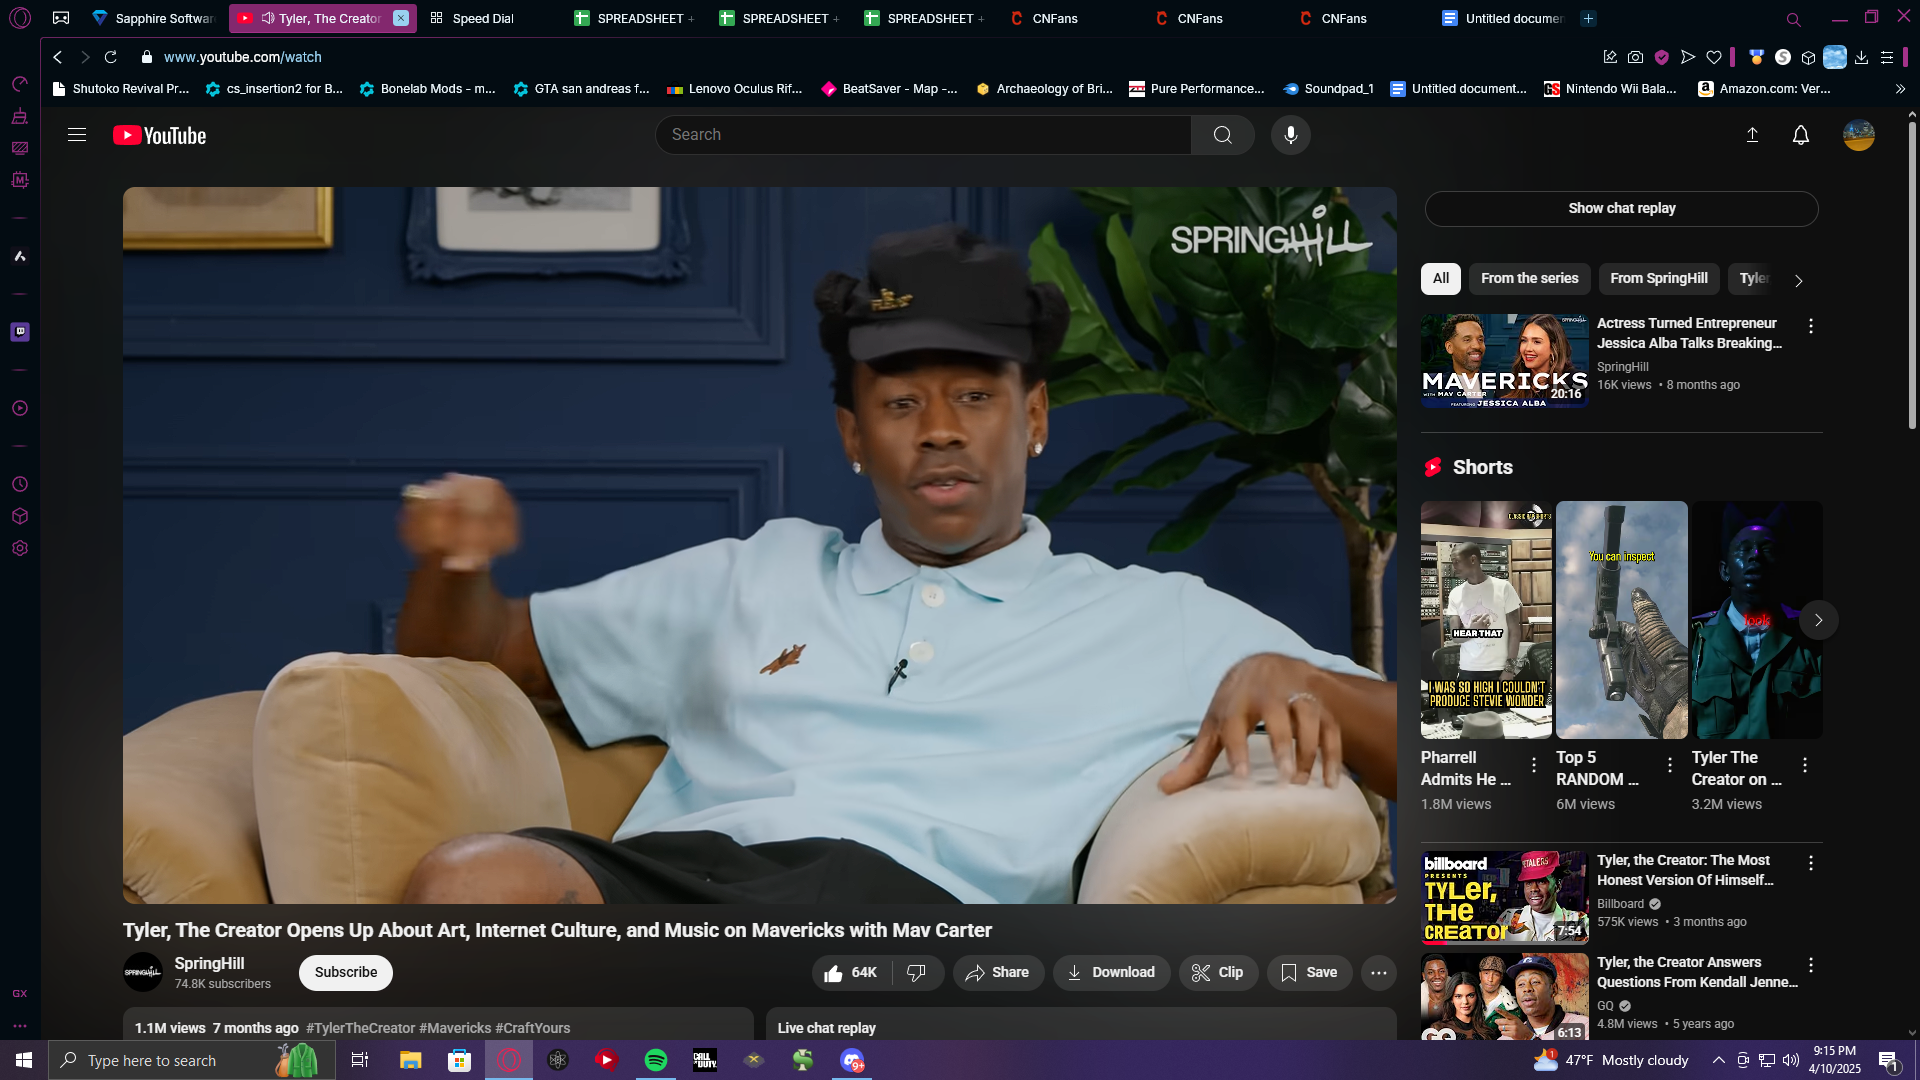Image resolution: width=1920 pixels, height=1080 pixels.
Task: Subscribe to the SpringHill channel
Action: click(x=345, y=972)
